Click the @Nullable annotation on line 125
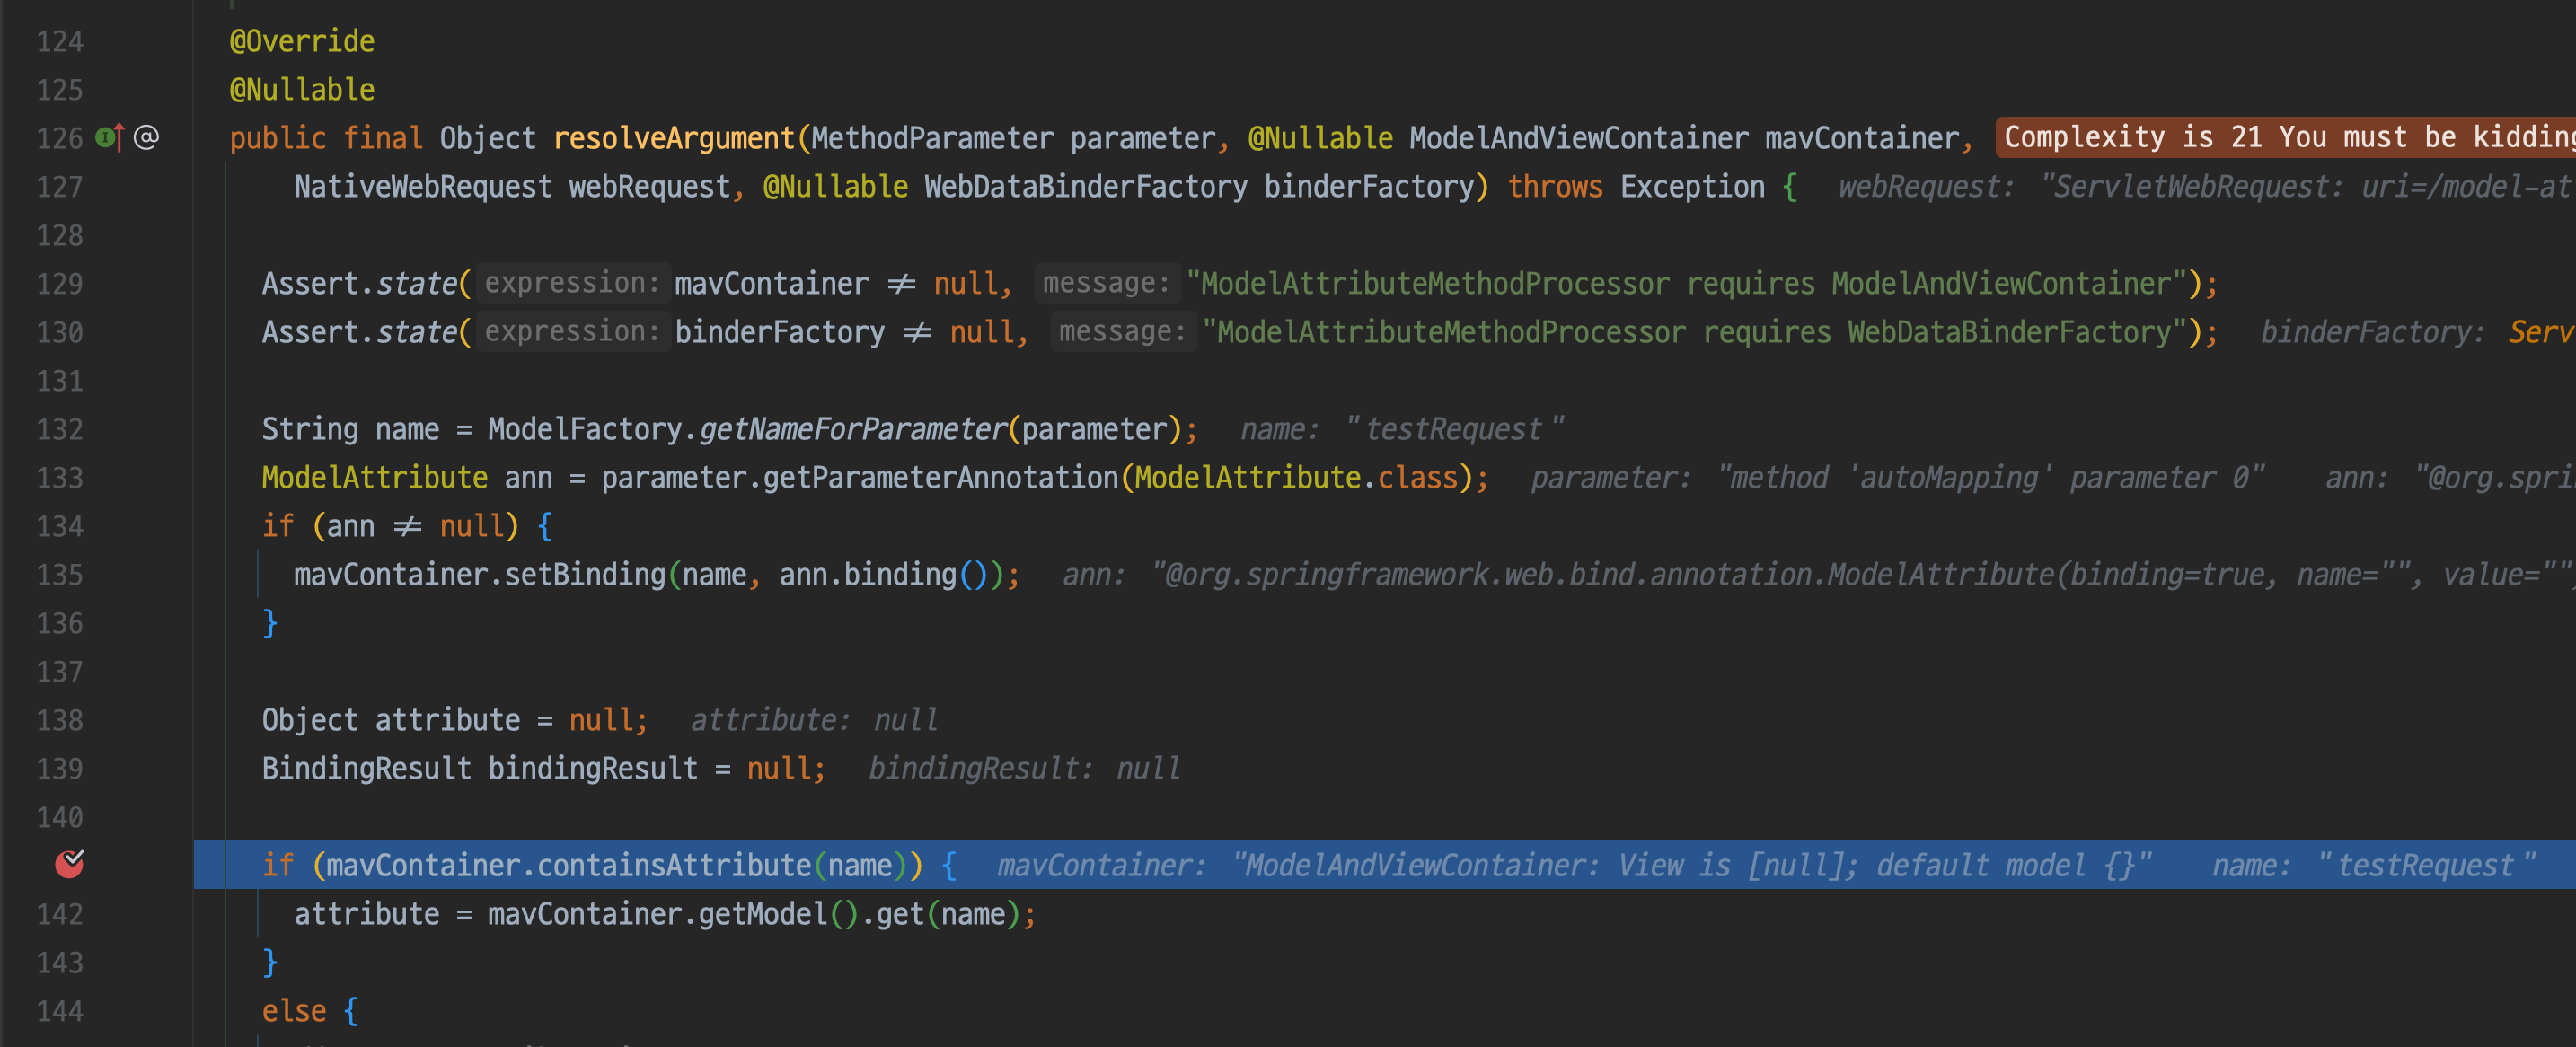2576x1047 pixels. click(x=302, y=90)
